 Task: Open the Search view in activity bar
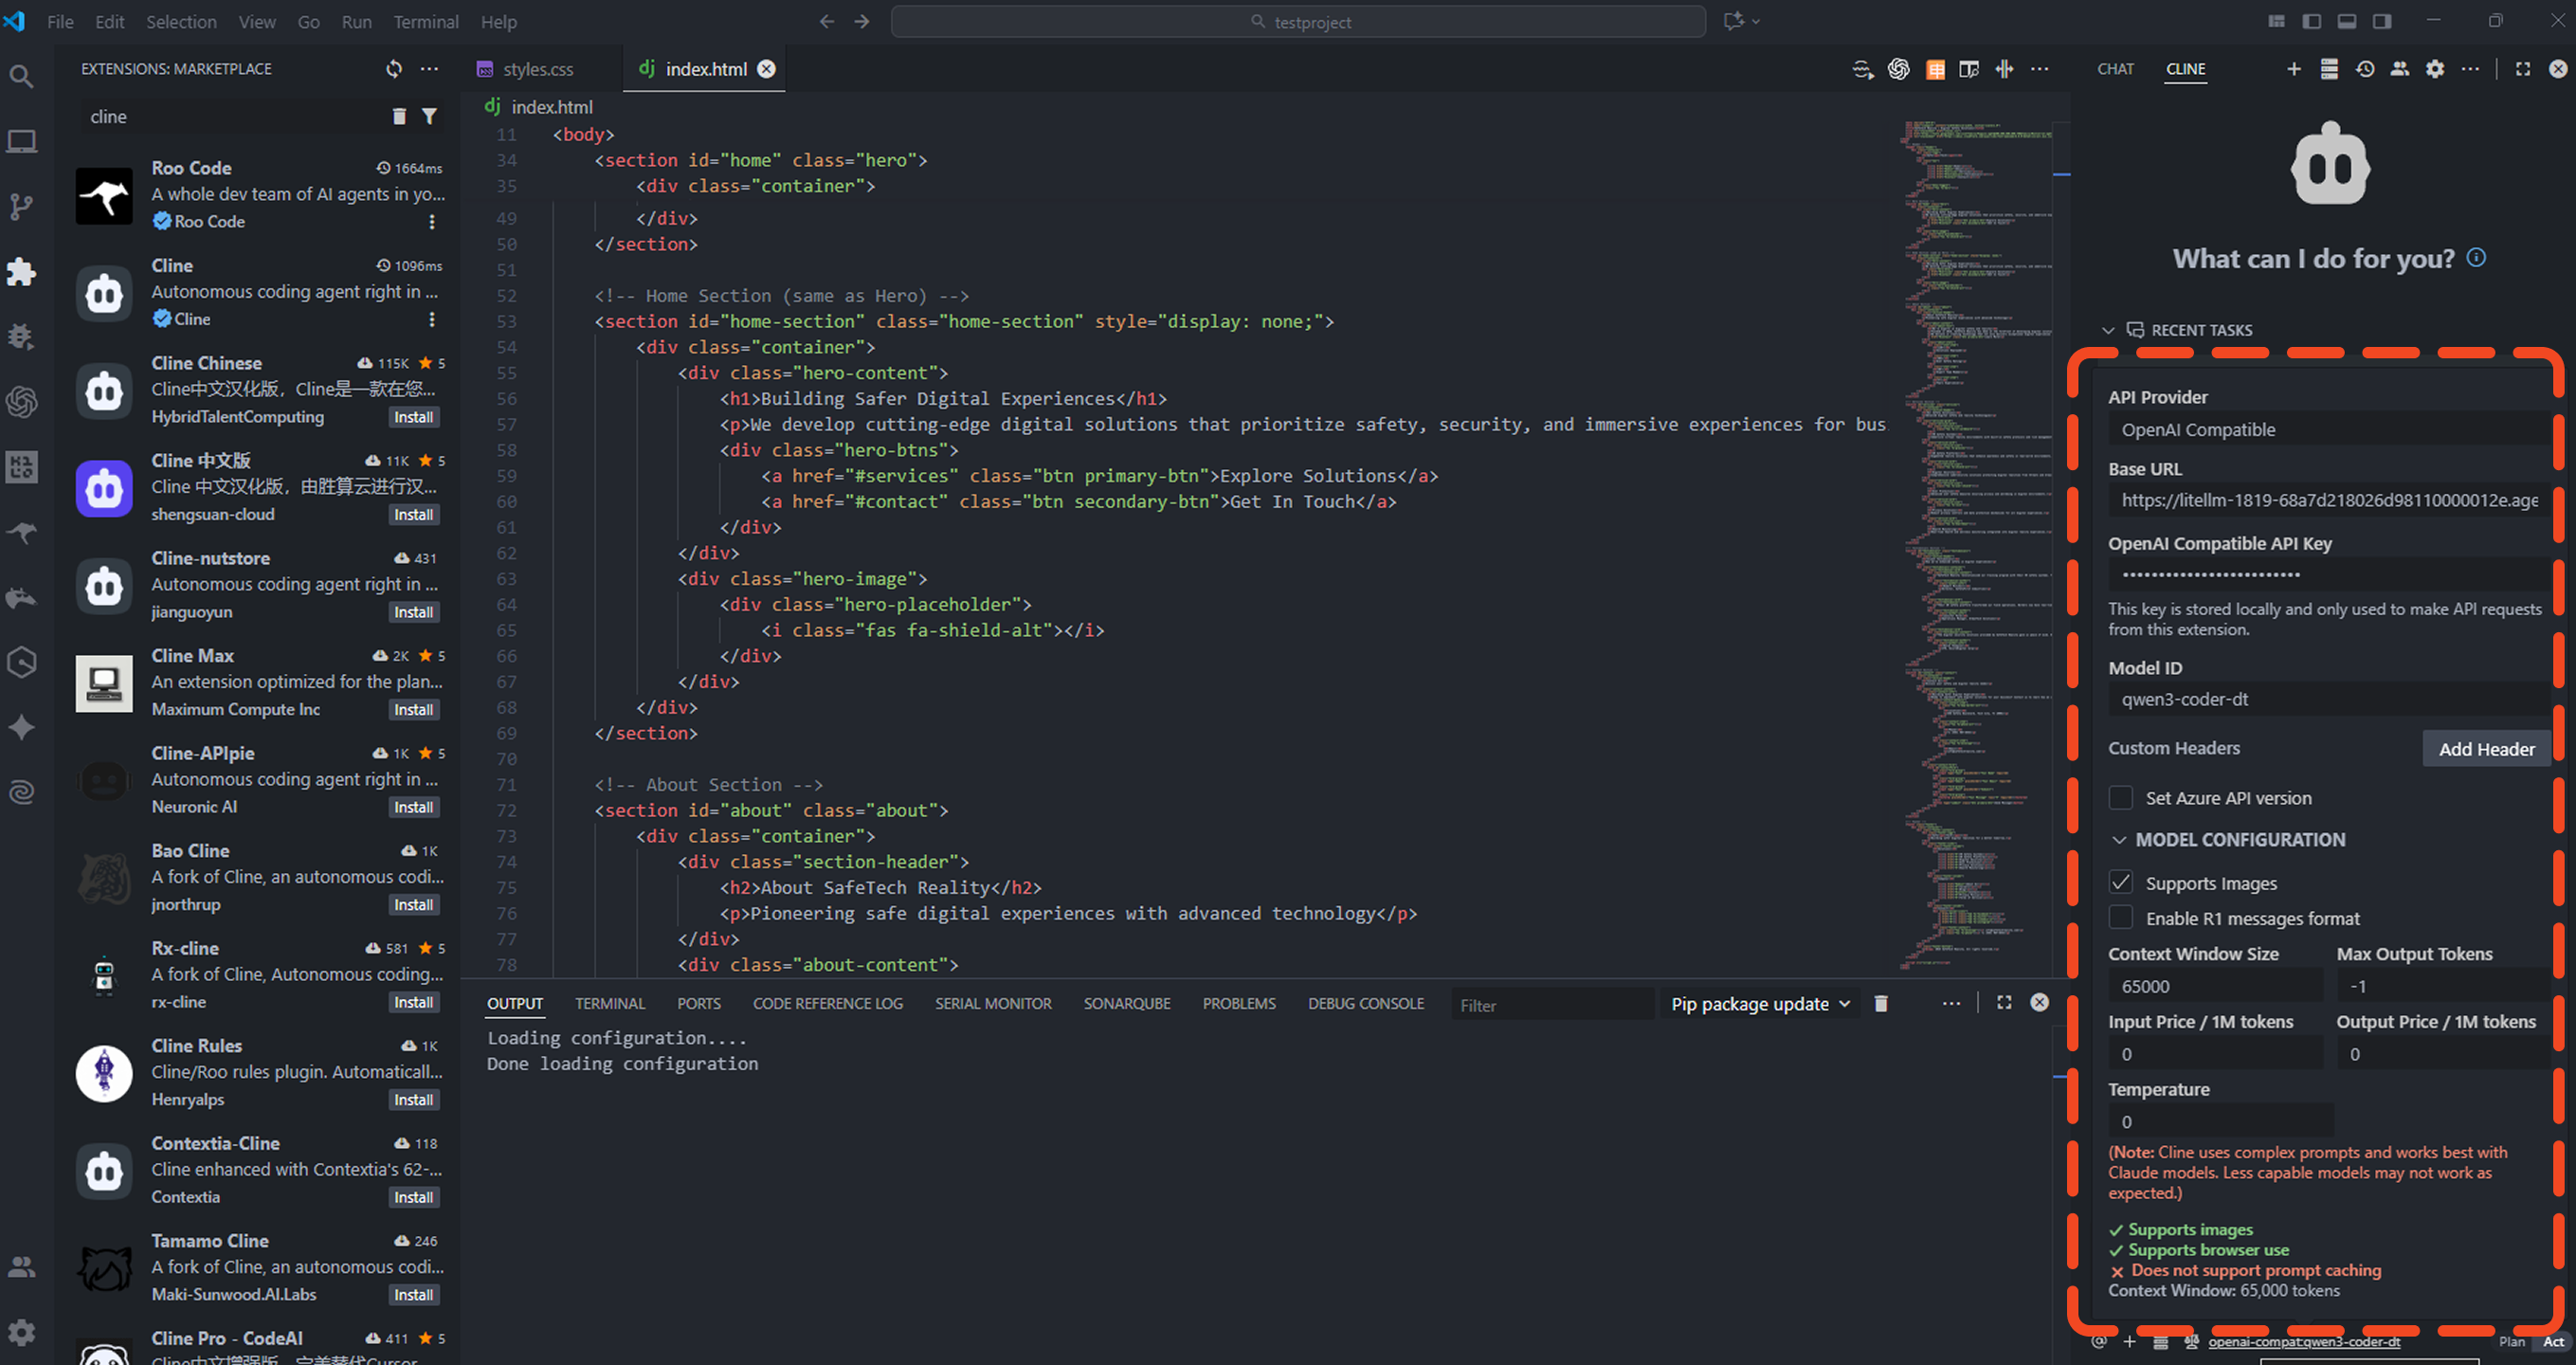(21, 76)
